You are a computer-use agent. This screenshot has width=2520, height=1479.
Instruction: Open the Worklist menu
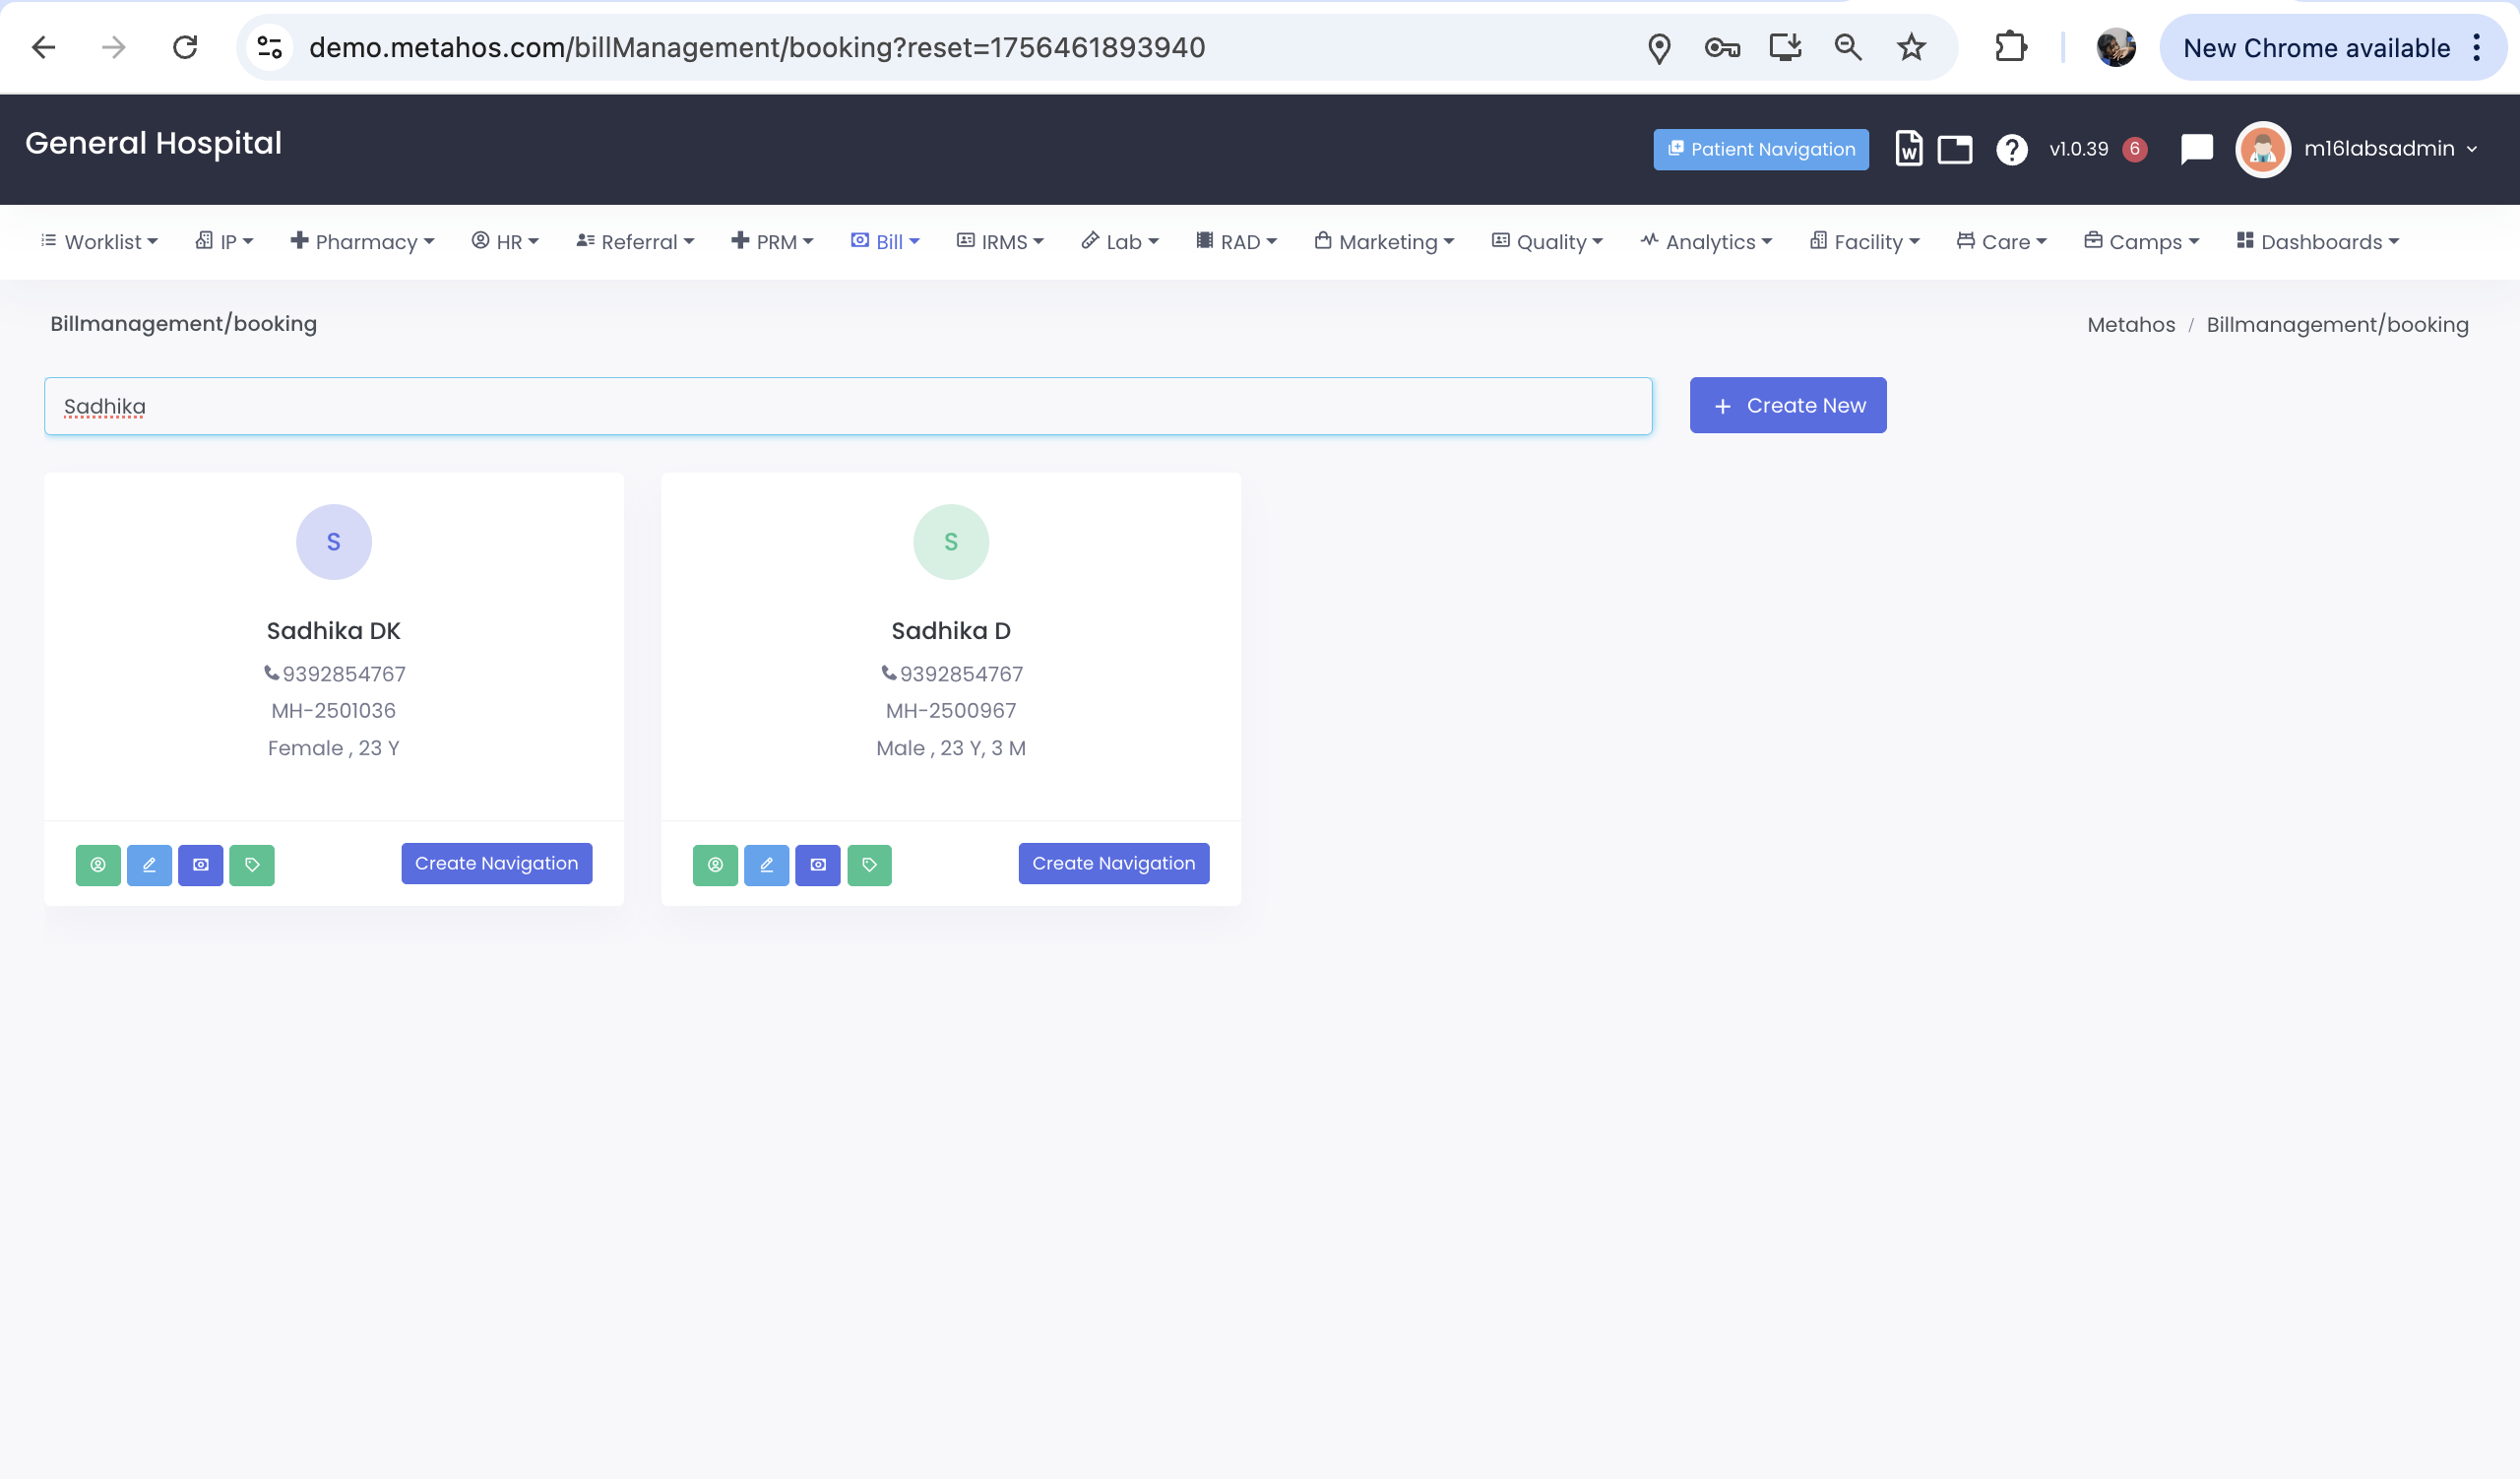(100, 242)
